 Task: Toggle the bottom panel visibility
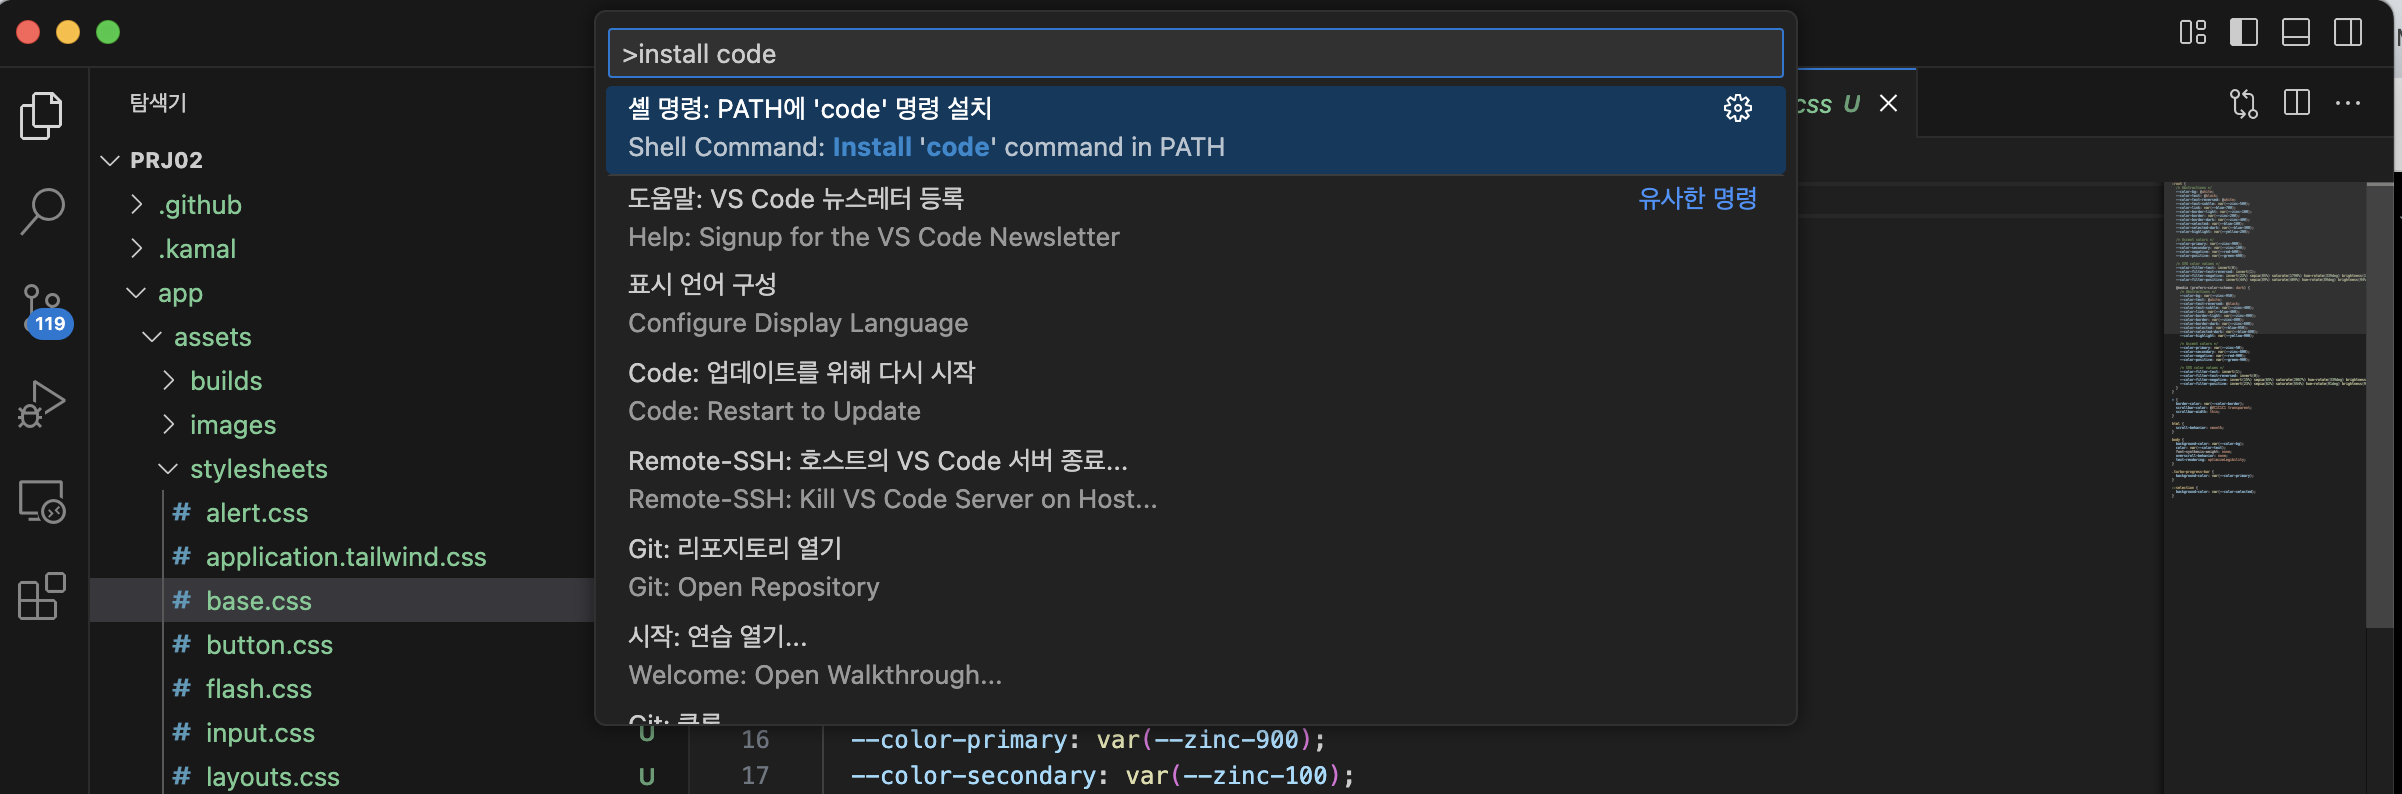[2296, 32]
